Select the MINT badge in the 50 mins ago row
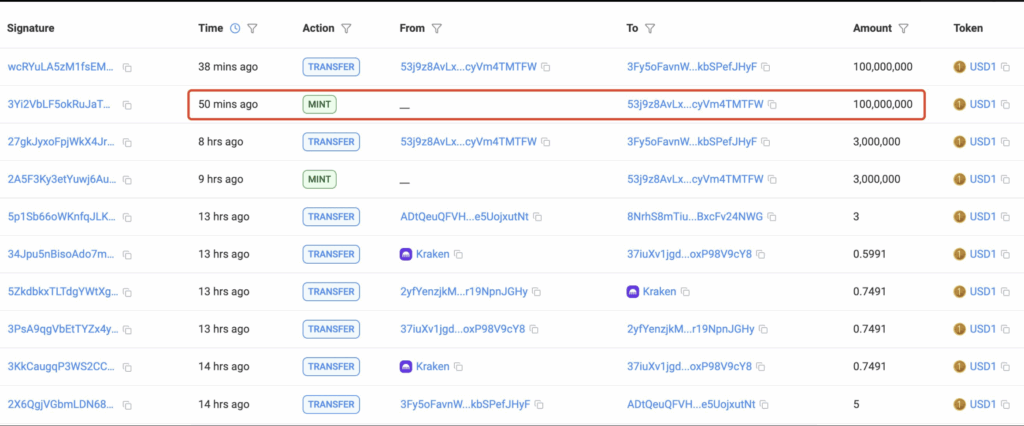This screenshot has width=1024, height=426. [319, 104]
